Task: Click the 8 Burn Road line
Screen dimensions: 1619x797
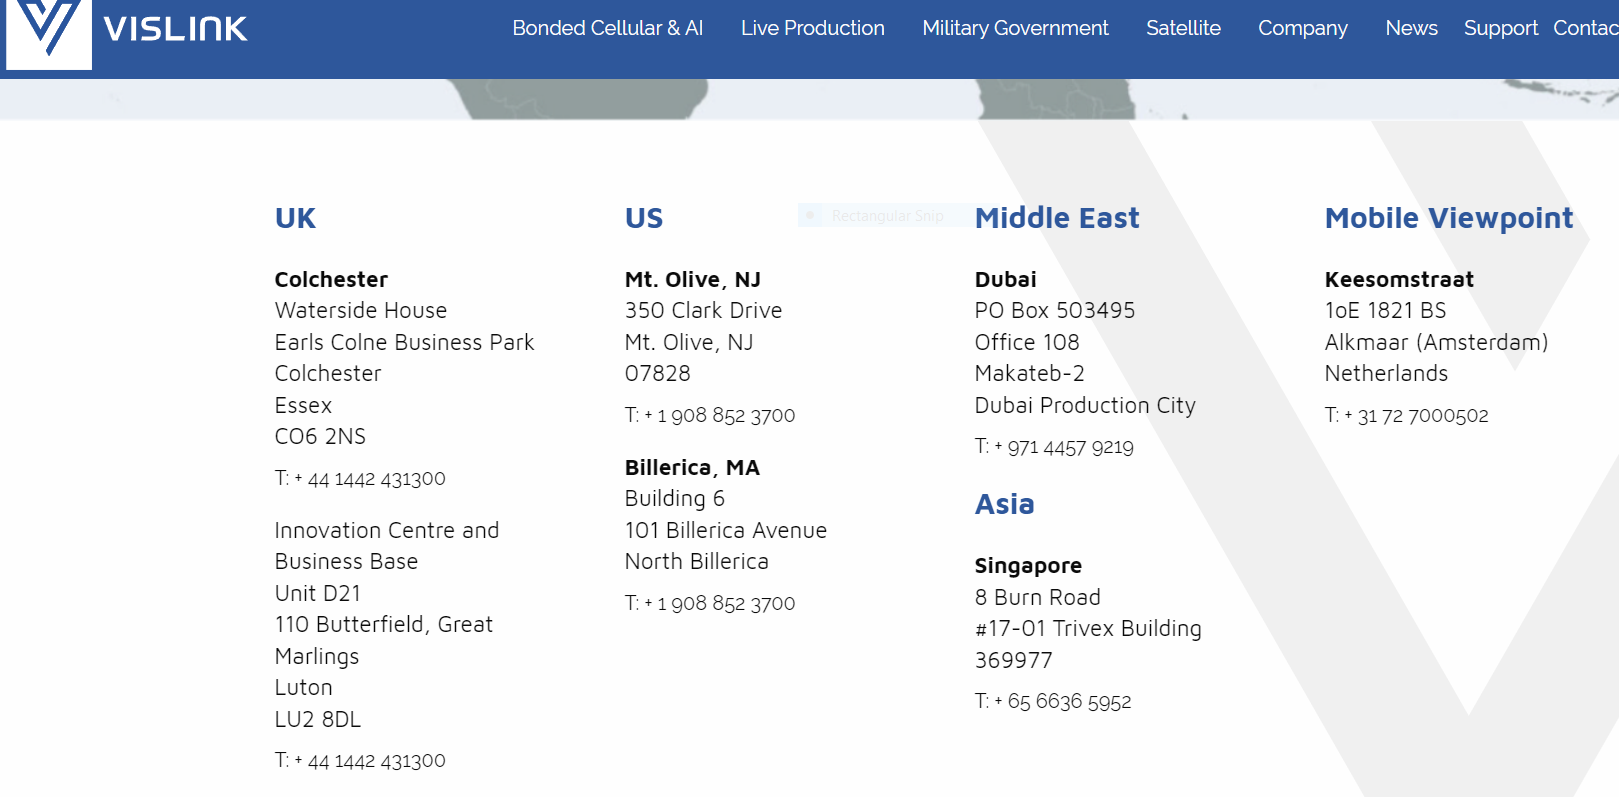Action: (x=1038, y=598)
